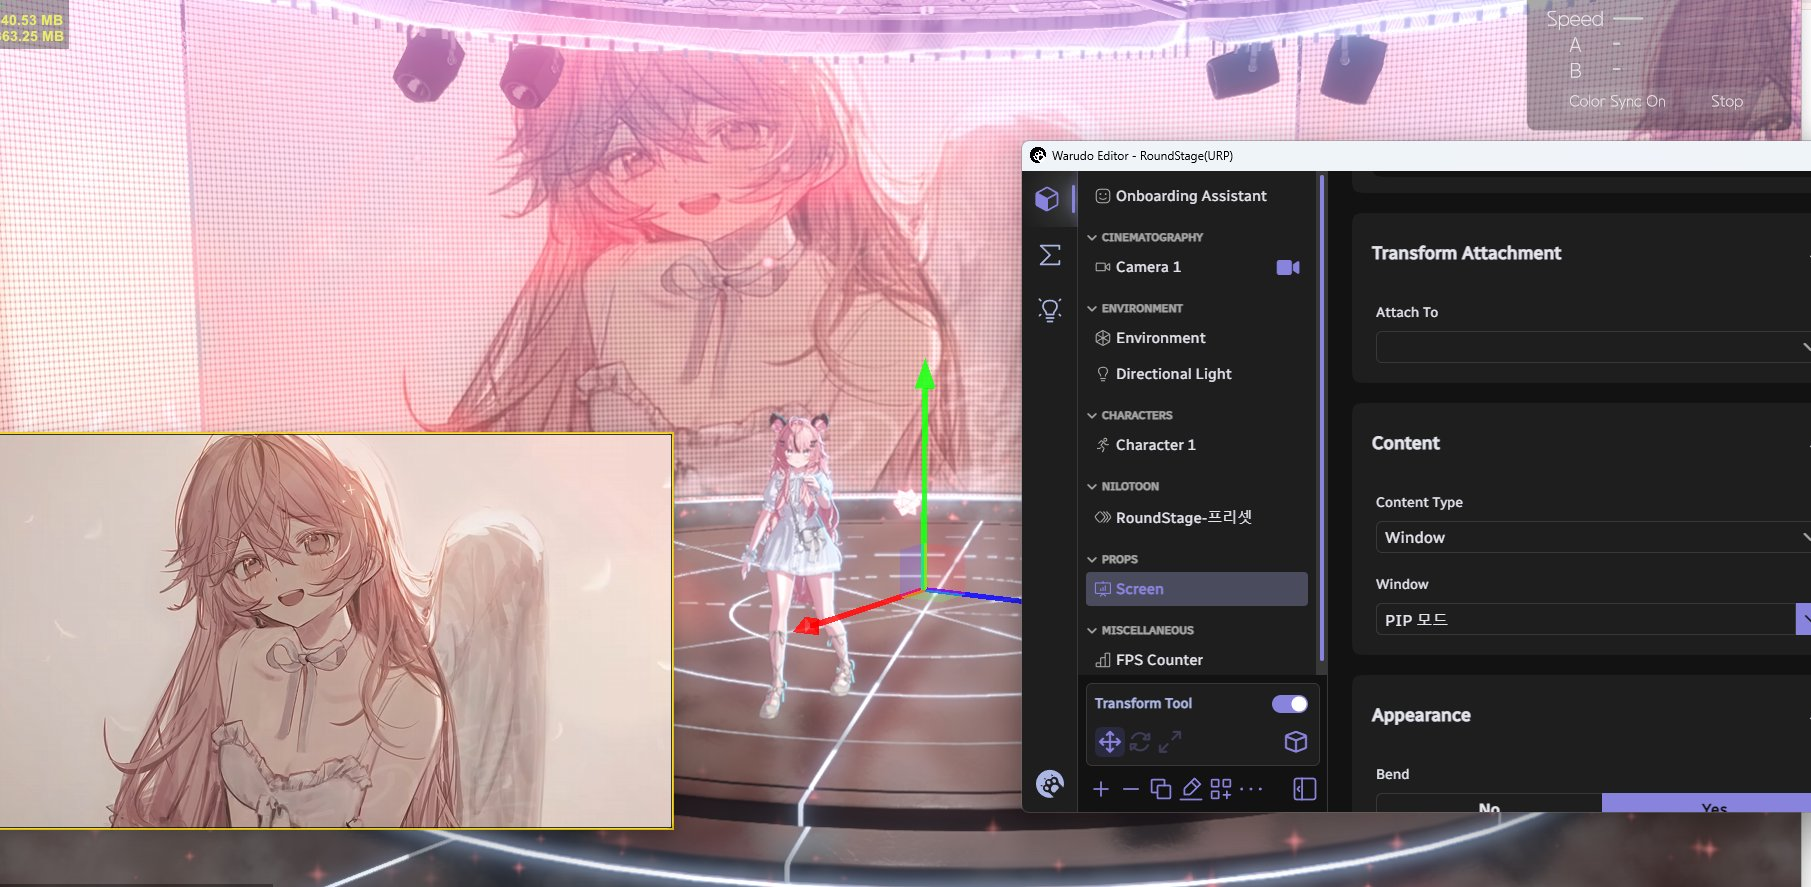Viewport: 1811px width, 887px height.
Task: Click the red X-axis gizmo arrow
Action: (808, 626)
